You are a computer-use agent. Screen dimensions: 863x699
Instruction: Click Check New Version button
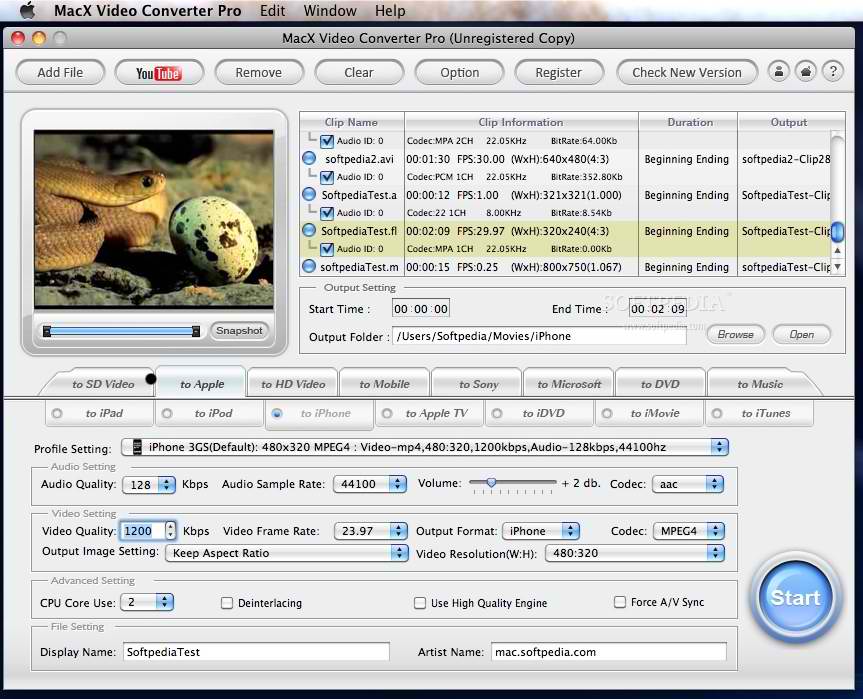point(687,73)
